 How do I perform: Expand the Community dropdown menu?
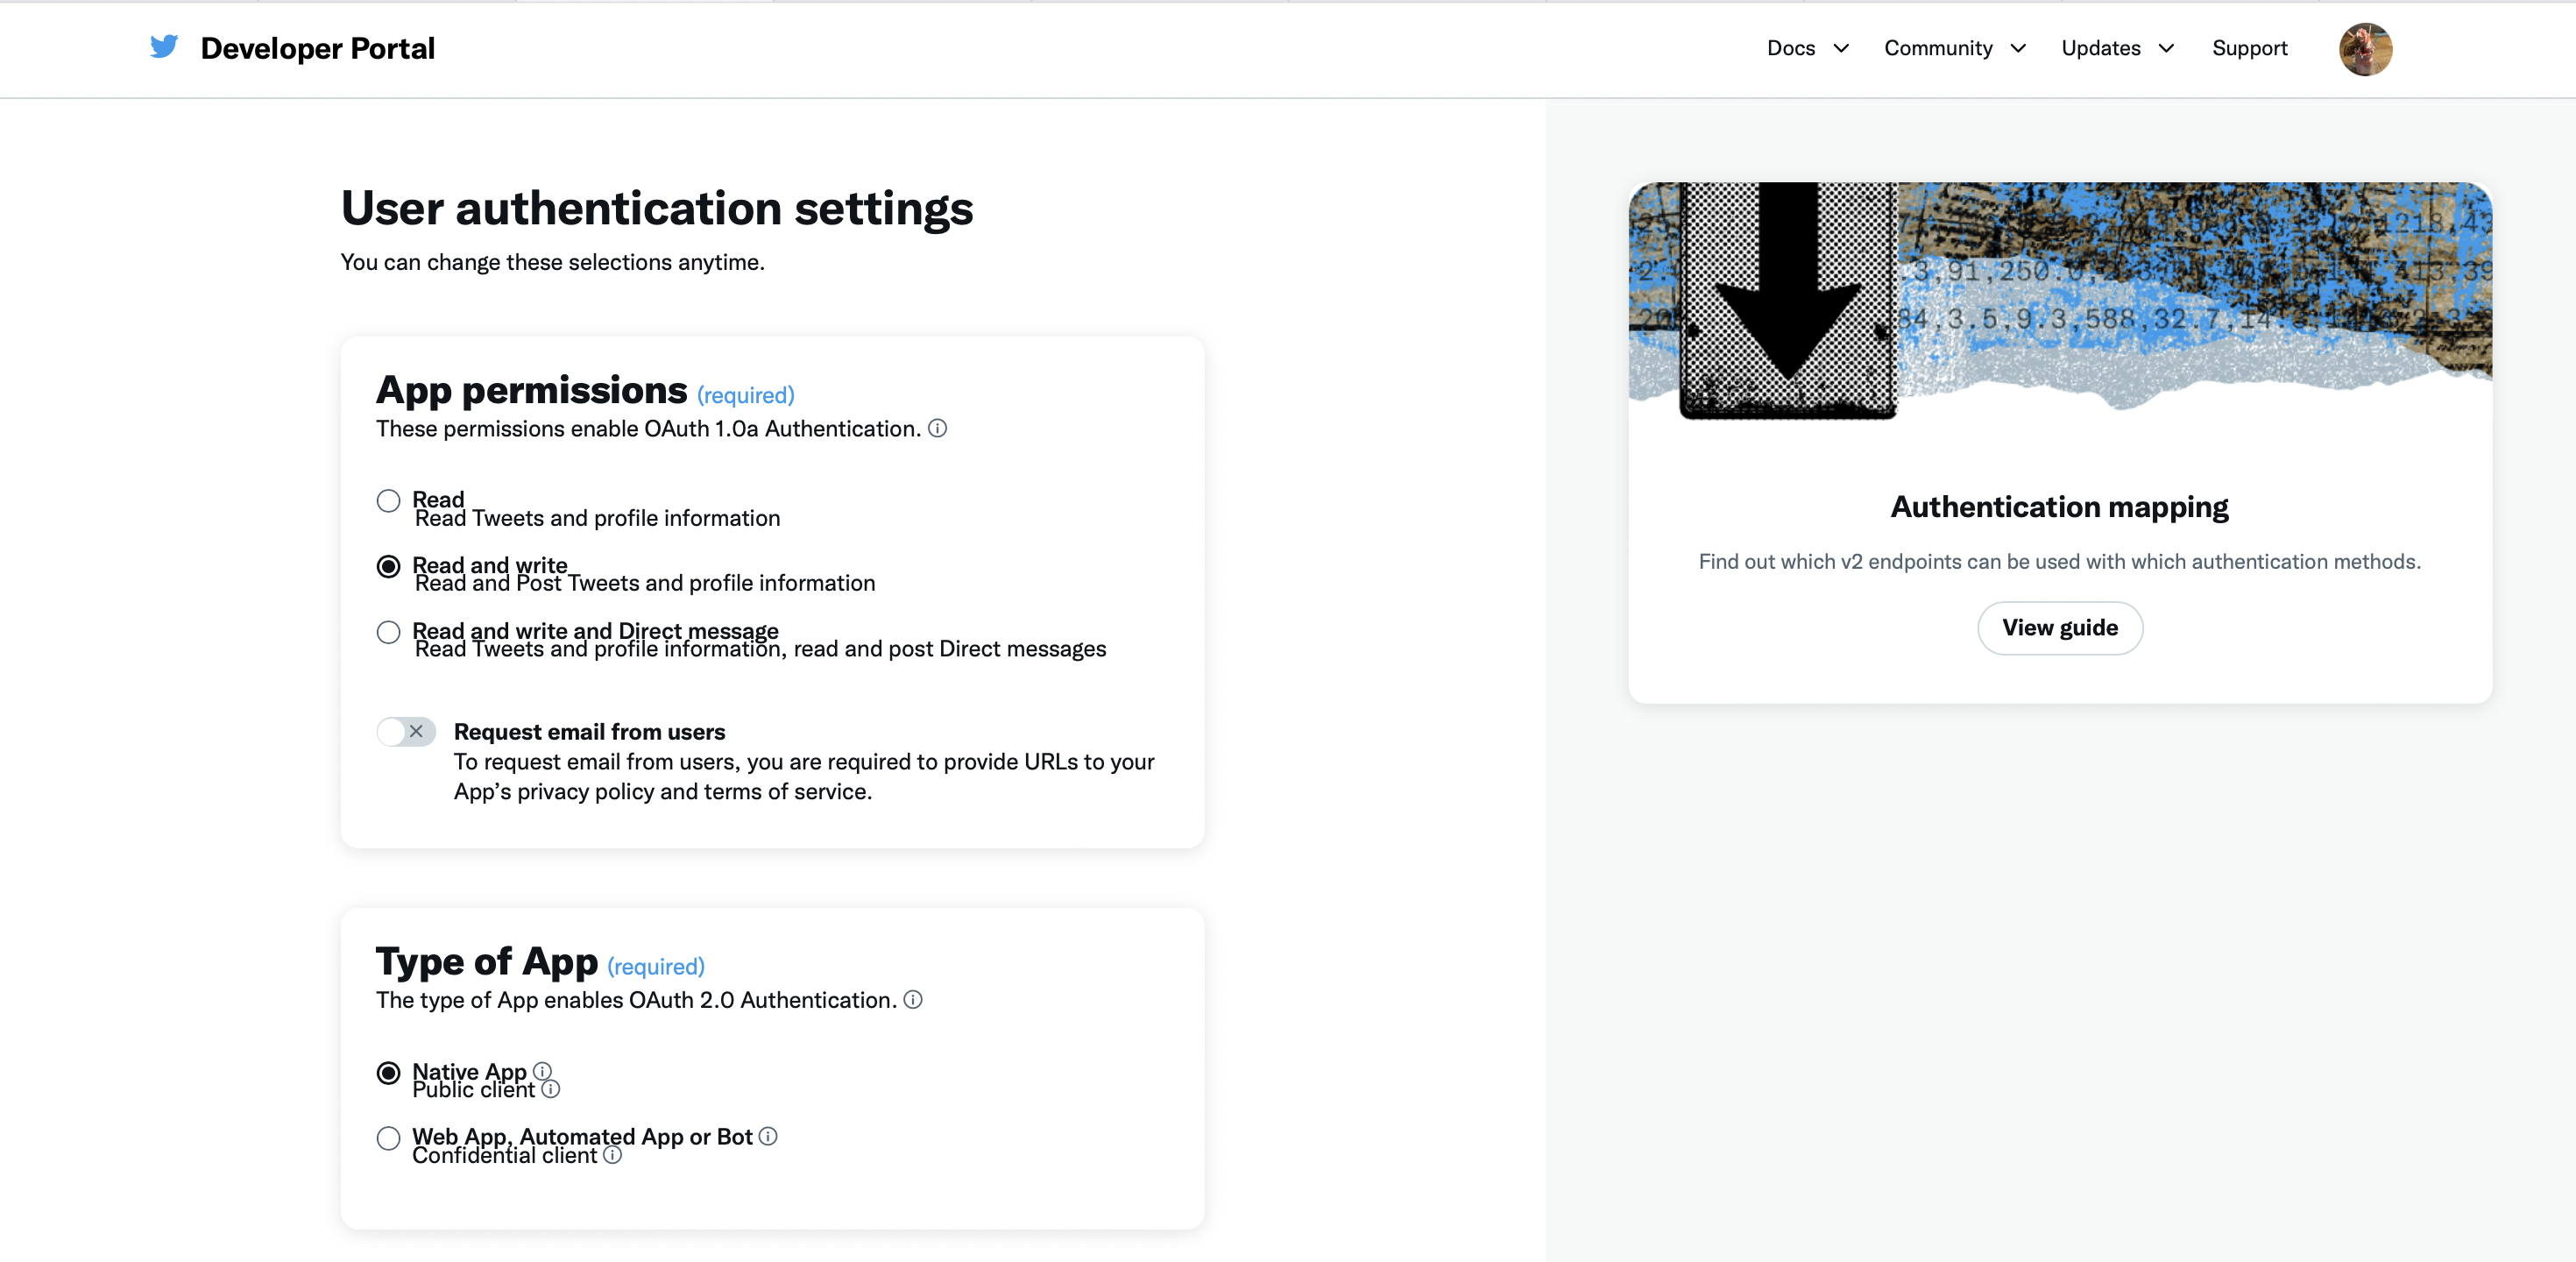coord(1954,48)
